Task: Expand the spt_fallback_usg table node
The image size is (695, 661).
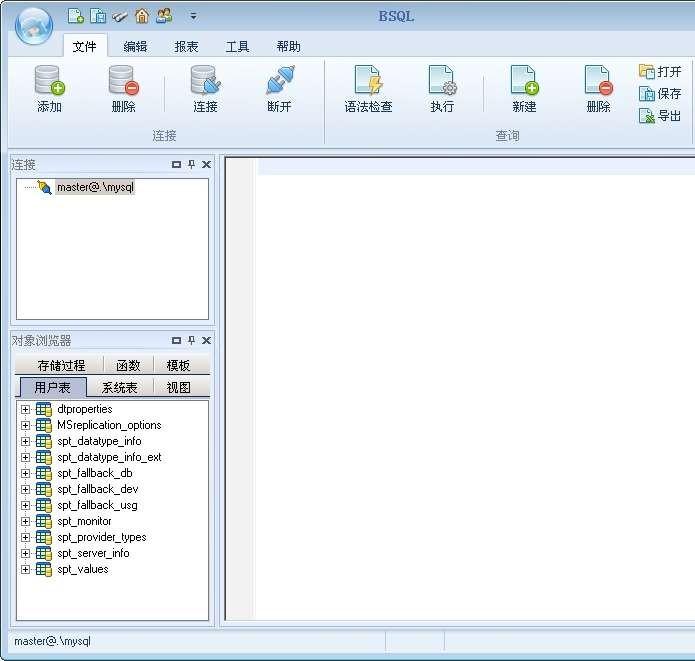Action: (25, 505)
